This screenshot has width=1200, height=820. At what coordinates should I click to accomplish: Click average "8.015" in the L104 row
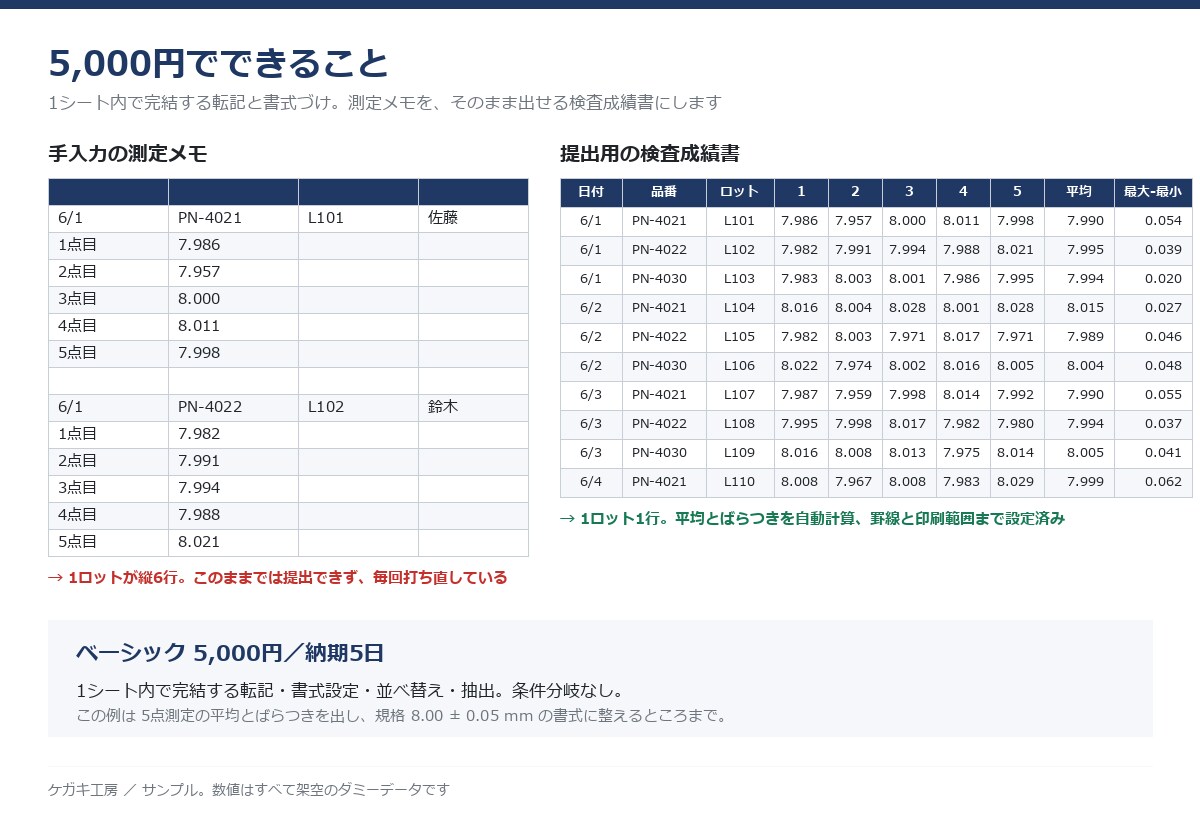click(x=1086, y=308)
